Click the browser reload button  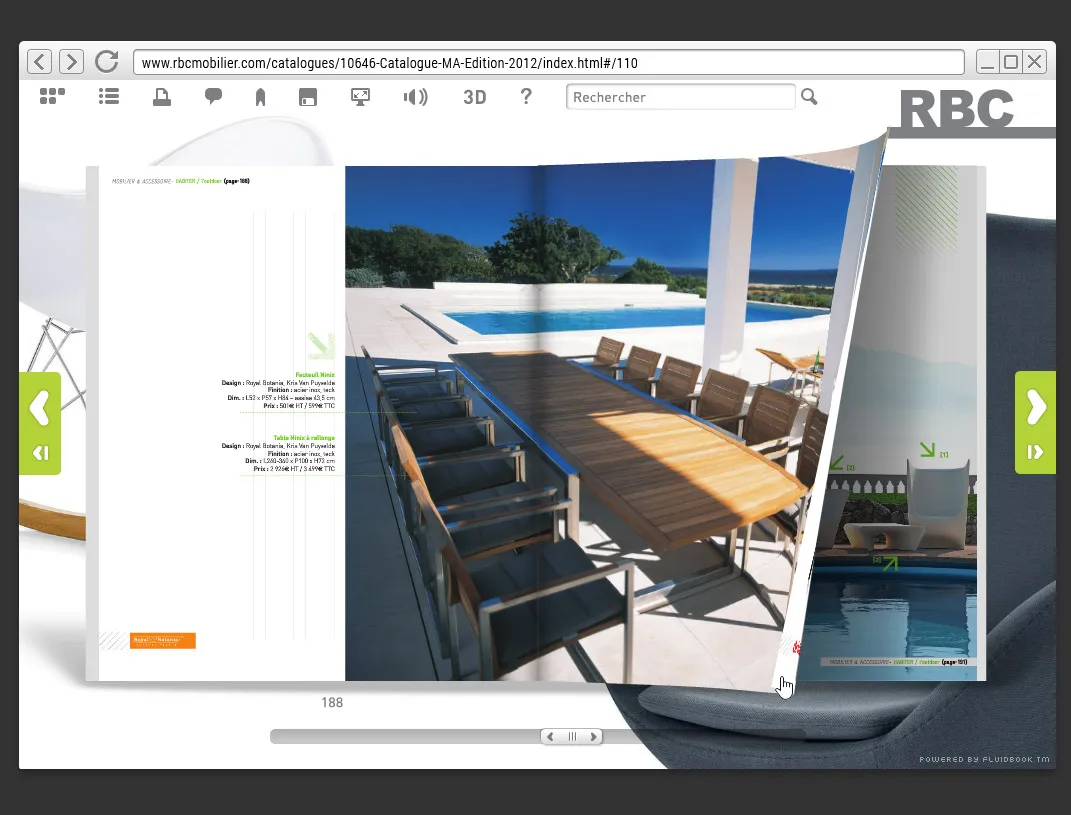pyautogui.click(x=106, y=62)
